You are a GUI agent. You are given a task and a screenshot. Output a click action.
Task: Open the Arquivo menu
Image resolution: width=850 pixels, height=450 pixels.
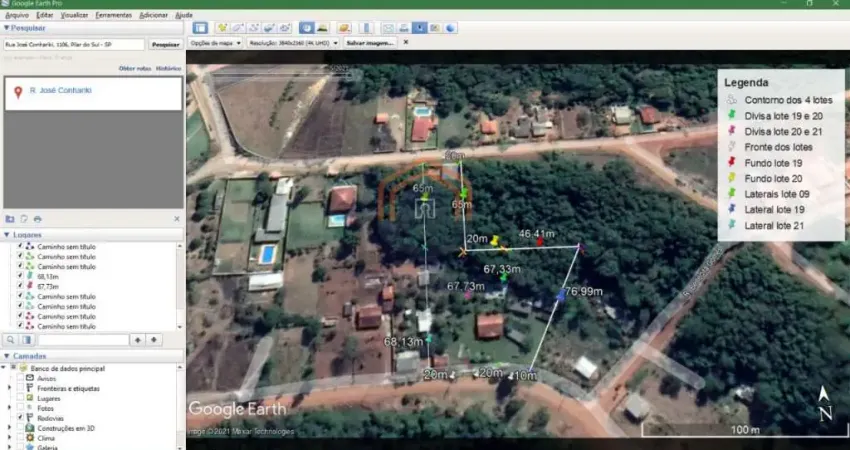click(17, 15)
